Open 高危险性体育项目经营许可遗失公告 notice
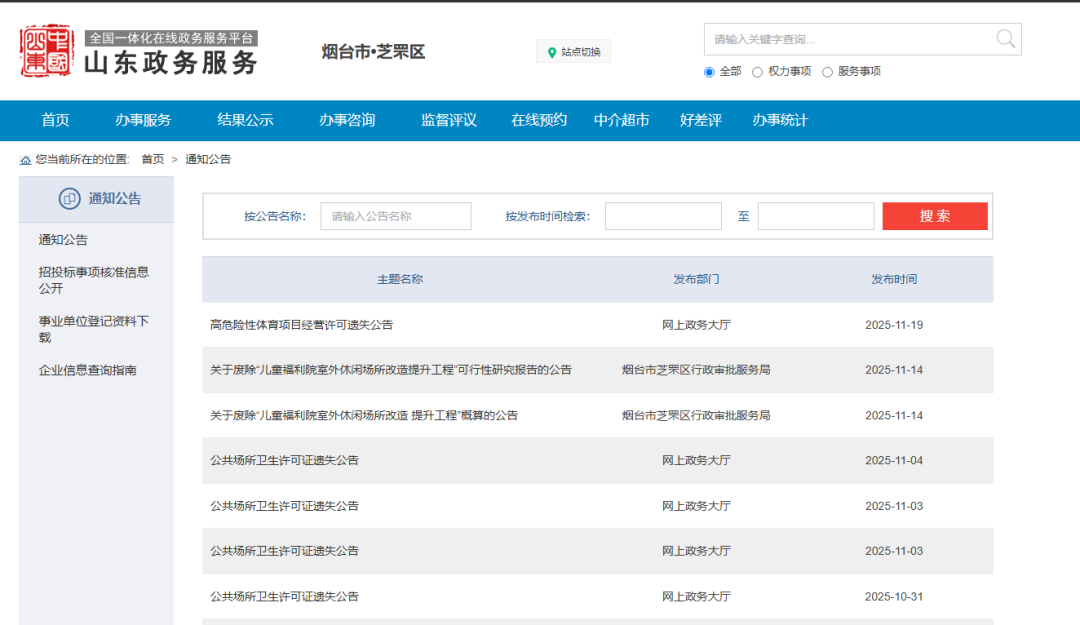Viewport: 1080px width, 625px height. pyautogui.click(x=301, y=325)
